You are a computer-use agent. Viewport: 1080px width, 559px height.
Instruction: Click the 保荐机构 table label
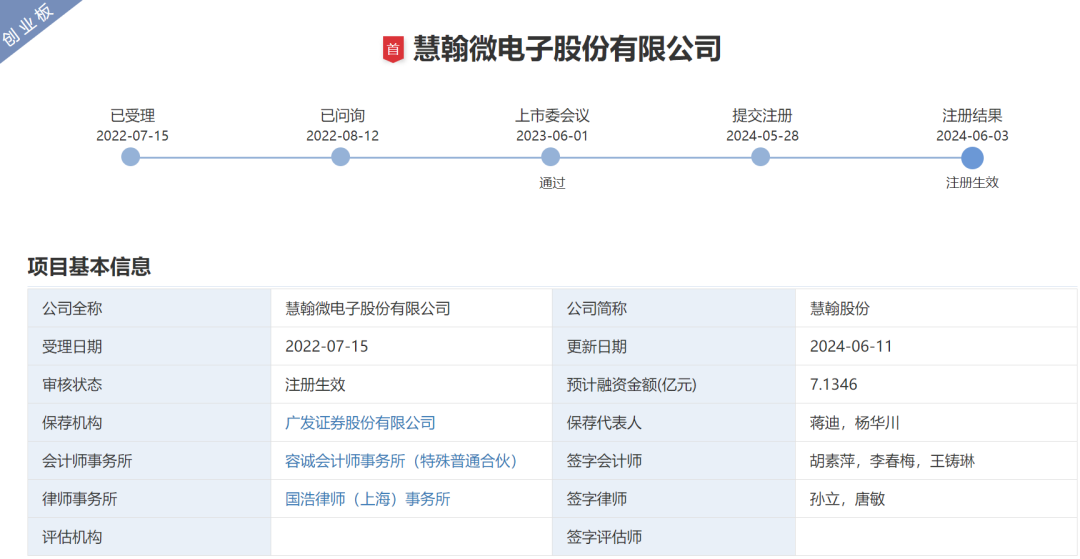click(x=72, y=423)
